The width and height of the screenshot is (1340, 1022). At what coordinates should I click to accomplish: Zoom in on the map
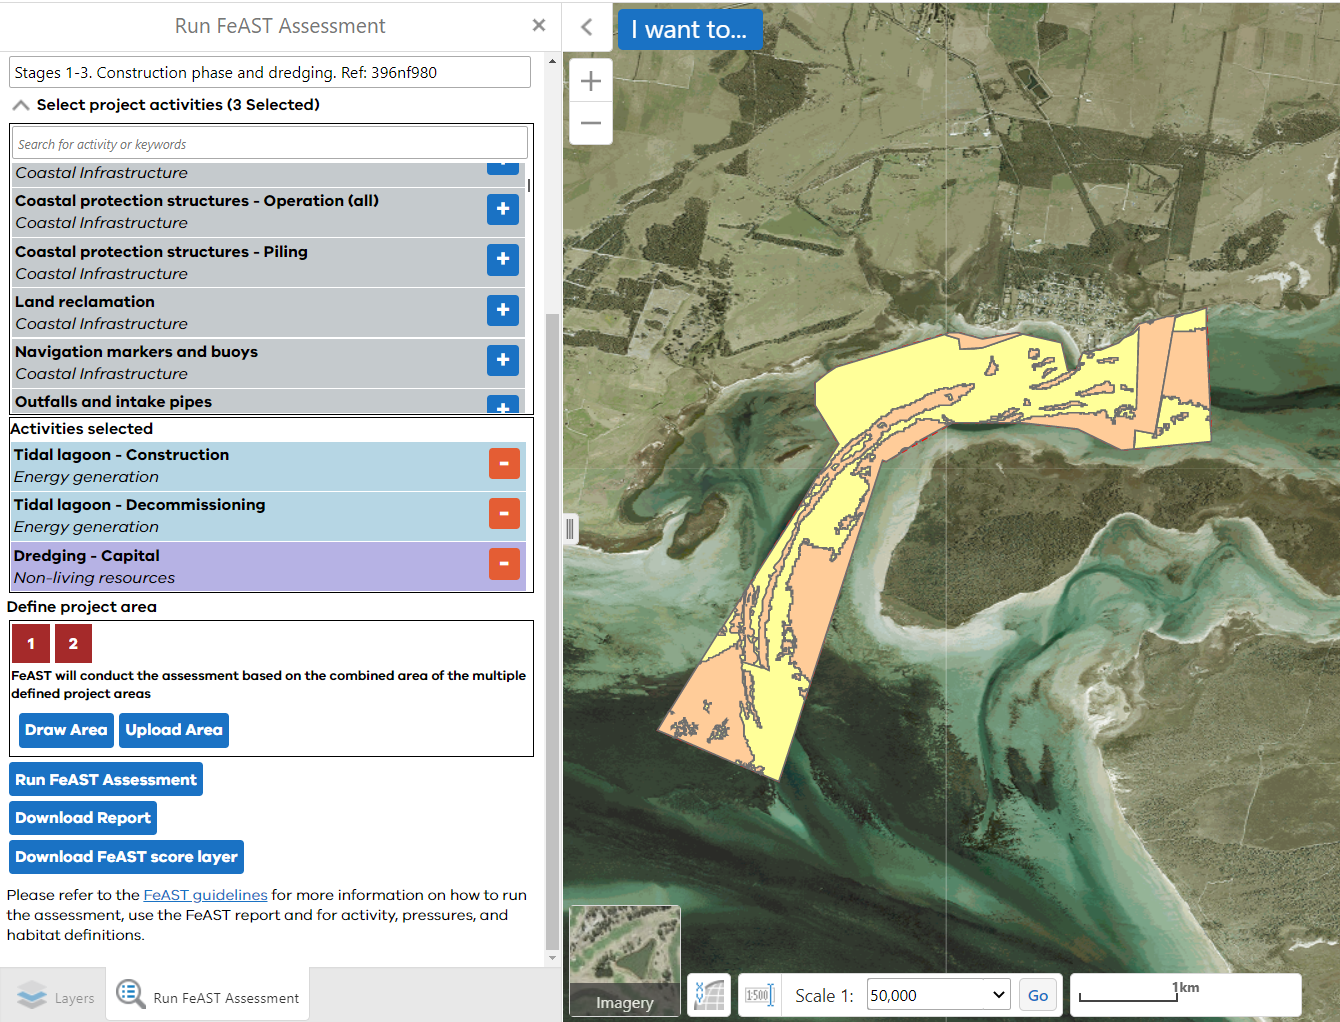tap(591, 81)
